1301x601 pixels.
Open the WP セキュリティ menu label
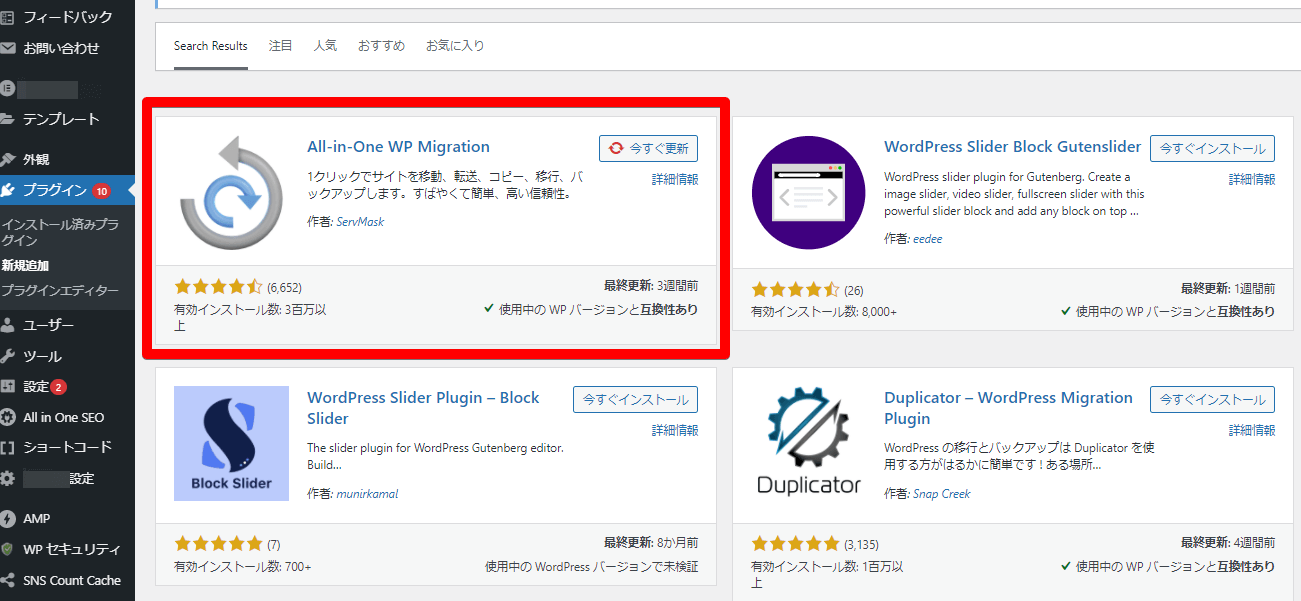pos(72,549)
